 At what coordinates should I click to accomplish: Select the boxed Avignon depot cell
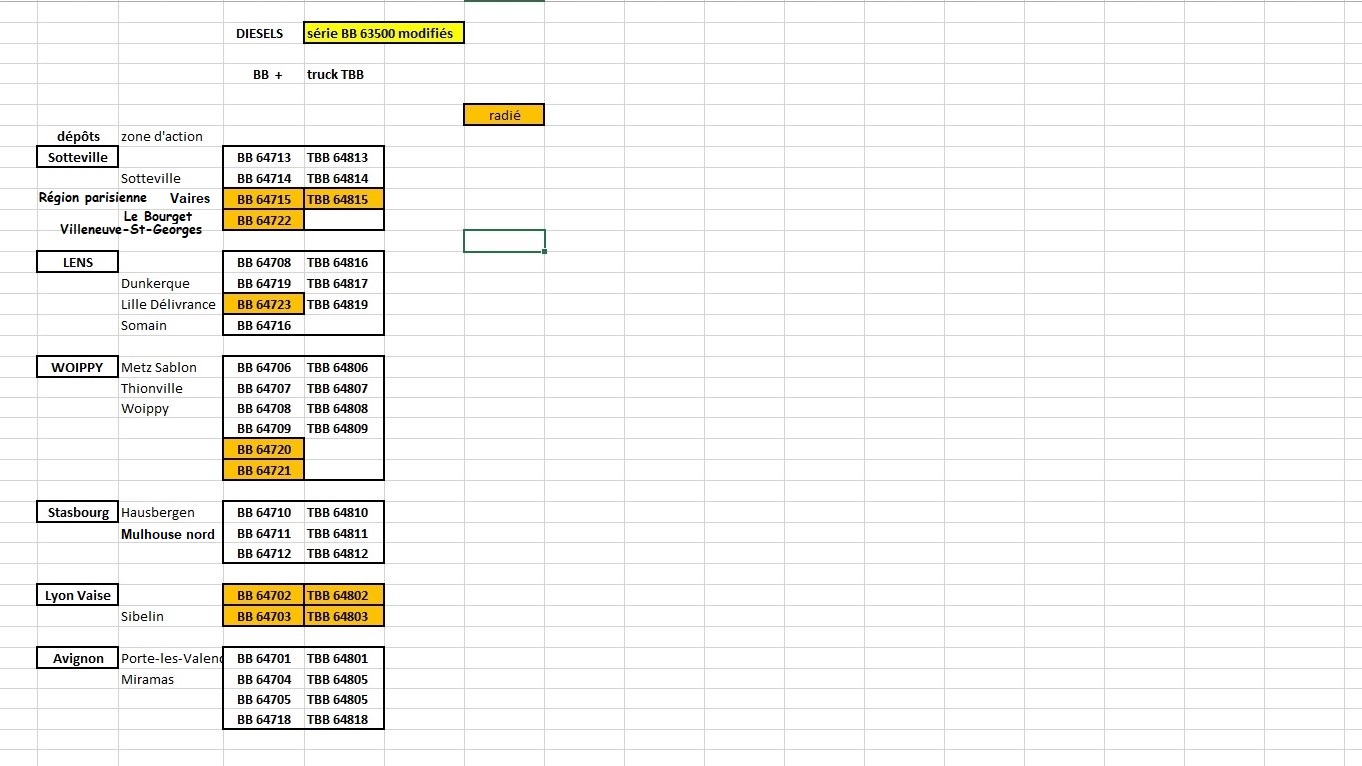[x=78, y=658]
